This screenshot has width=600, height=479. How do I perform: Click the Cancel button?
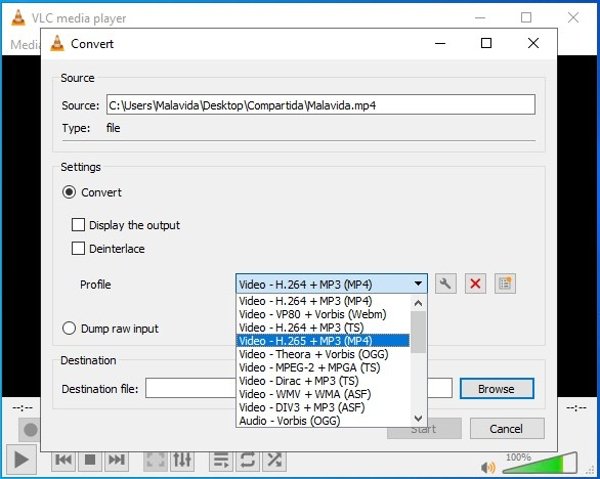[507, 428]
